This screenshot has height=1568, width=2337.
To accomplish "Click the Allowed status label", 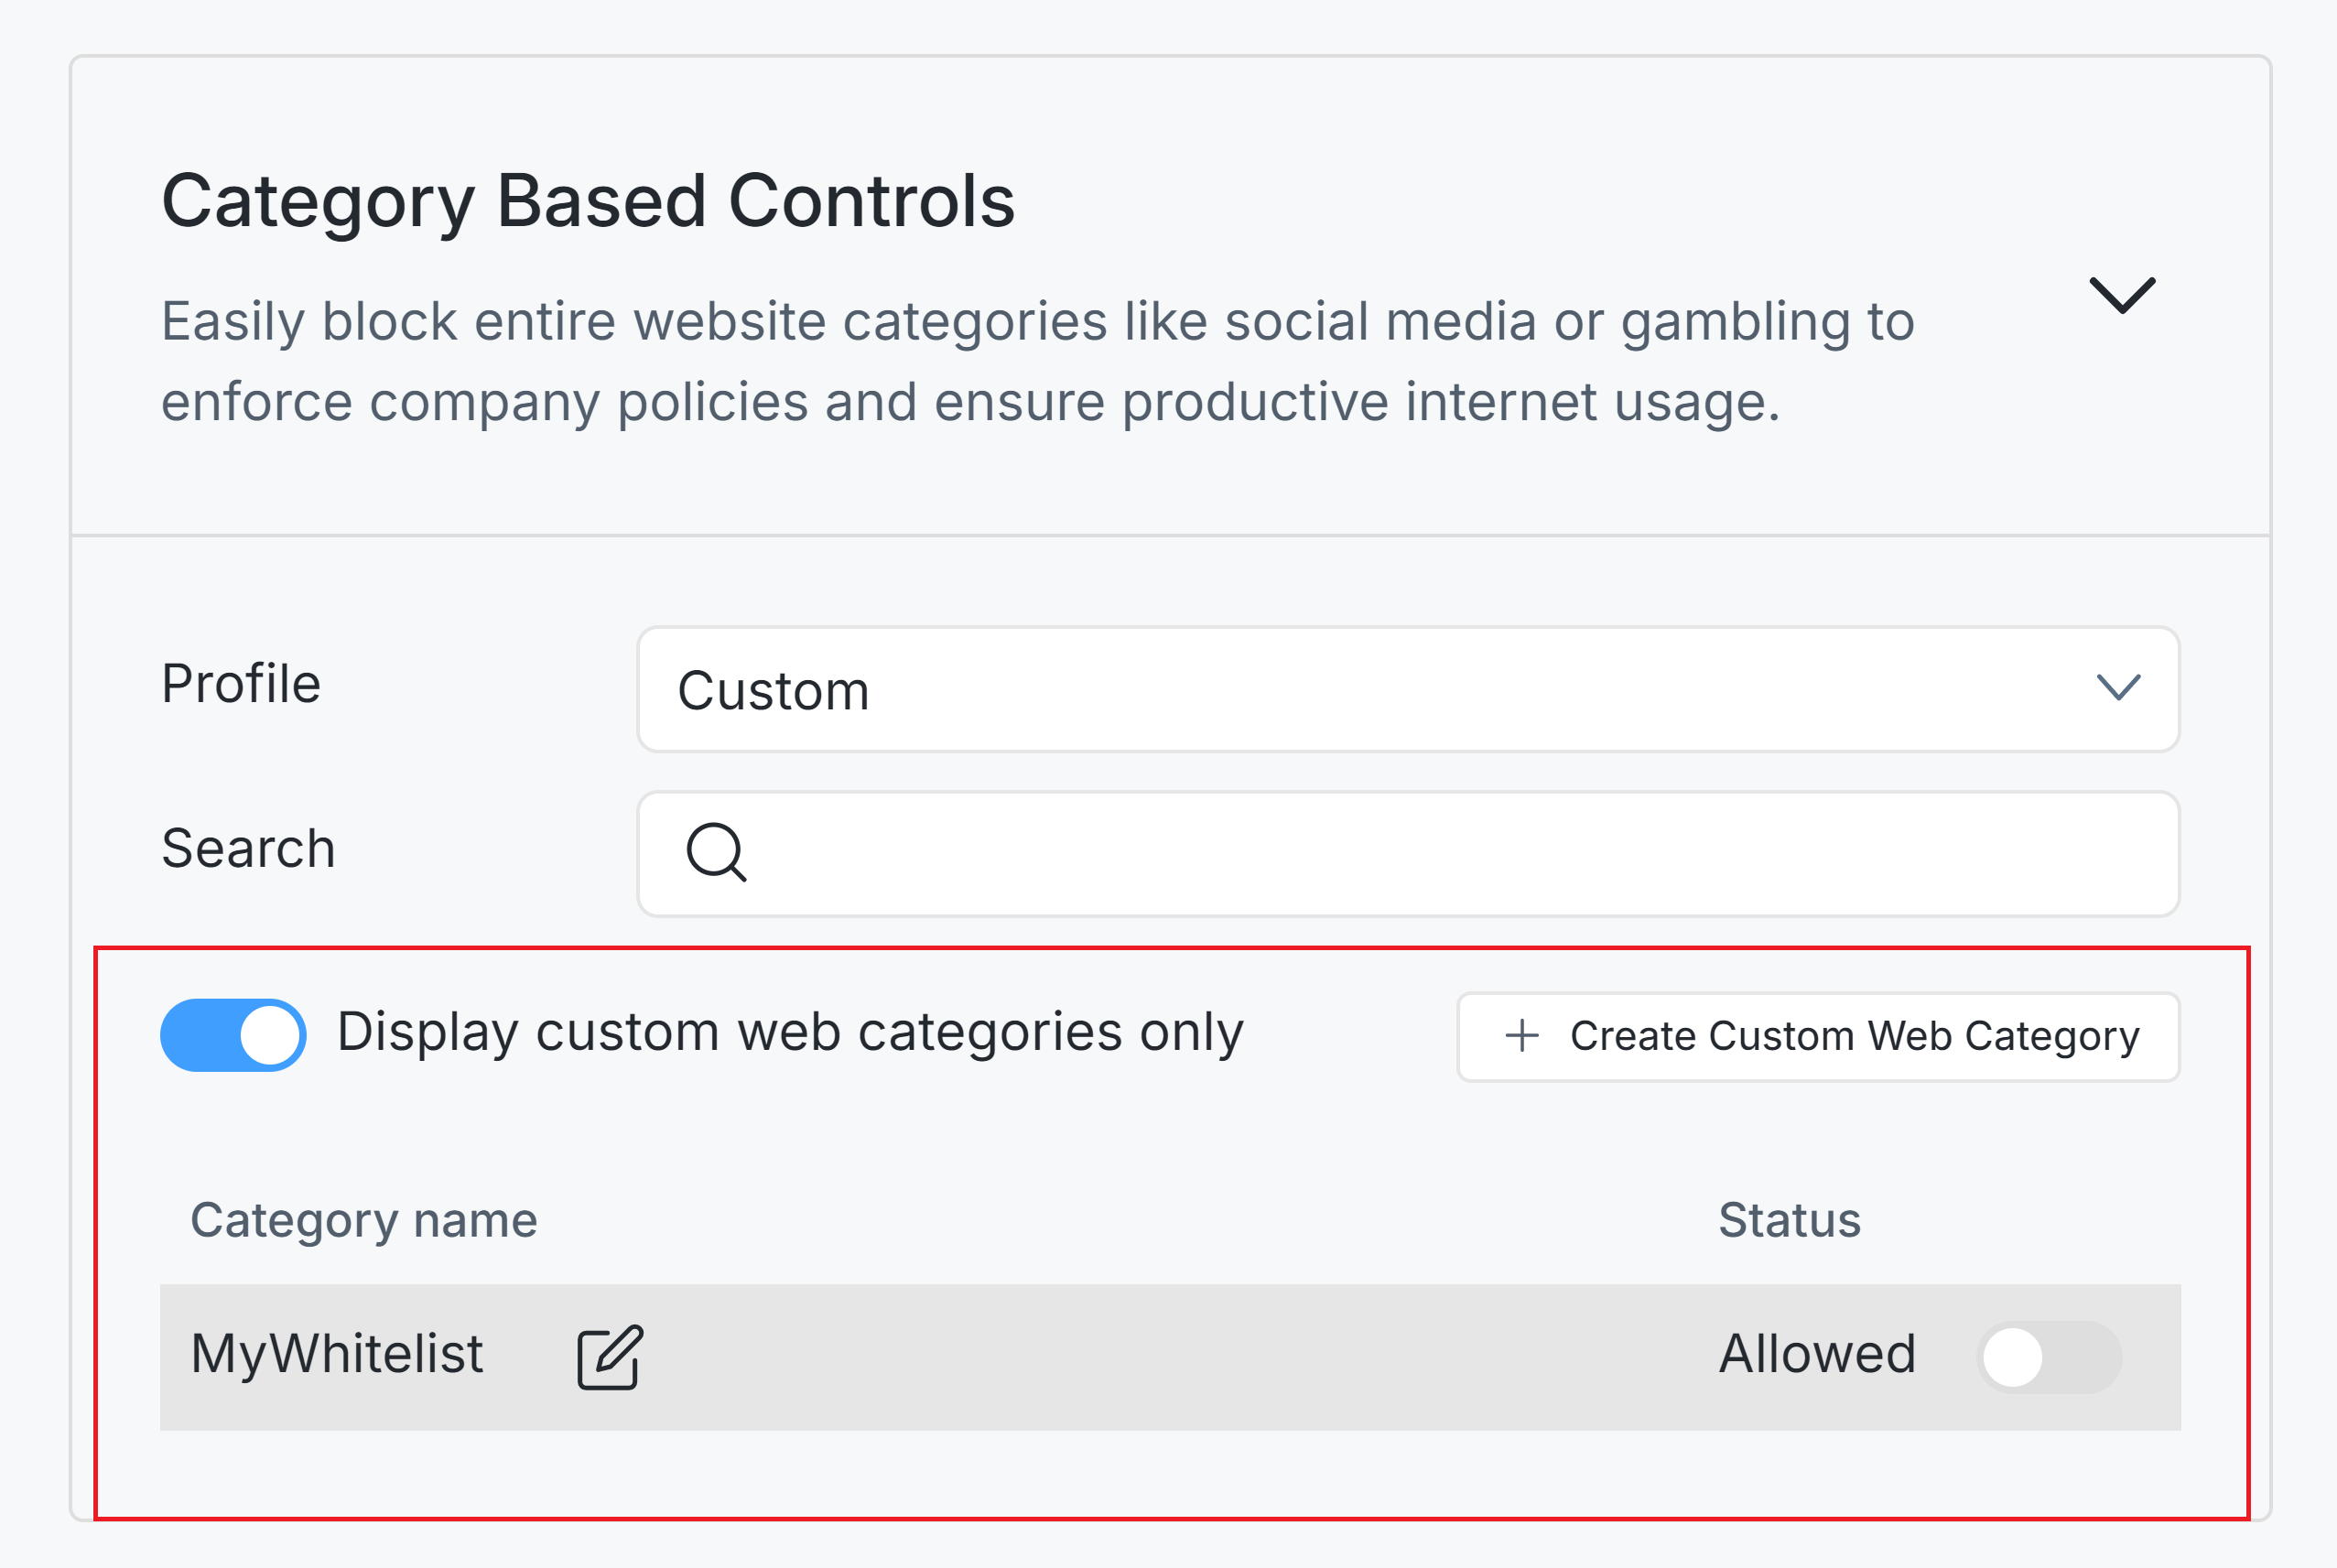I will pos(1817,1356).
